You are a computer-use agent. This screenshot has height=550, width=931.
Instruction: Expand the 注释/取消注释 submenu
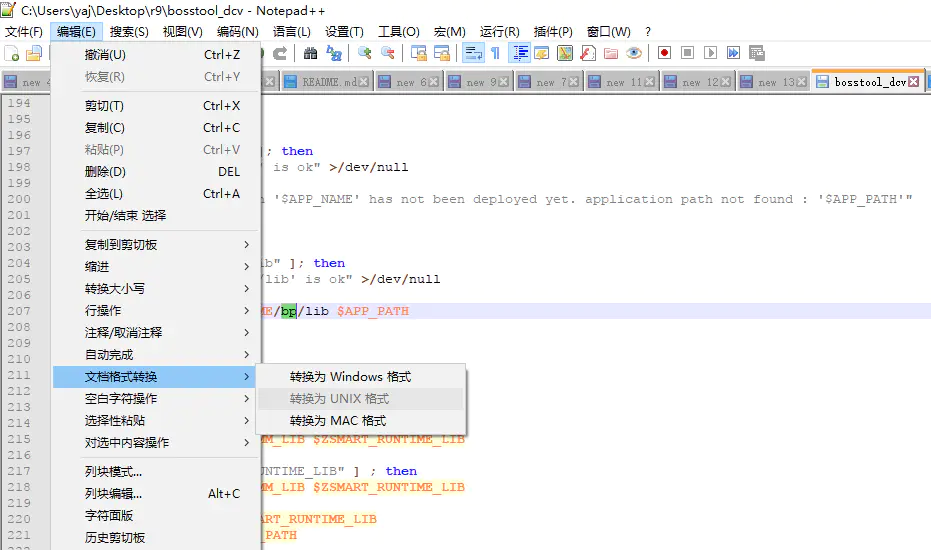[x=156, y=333]
